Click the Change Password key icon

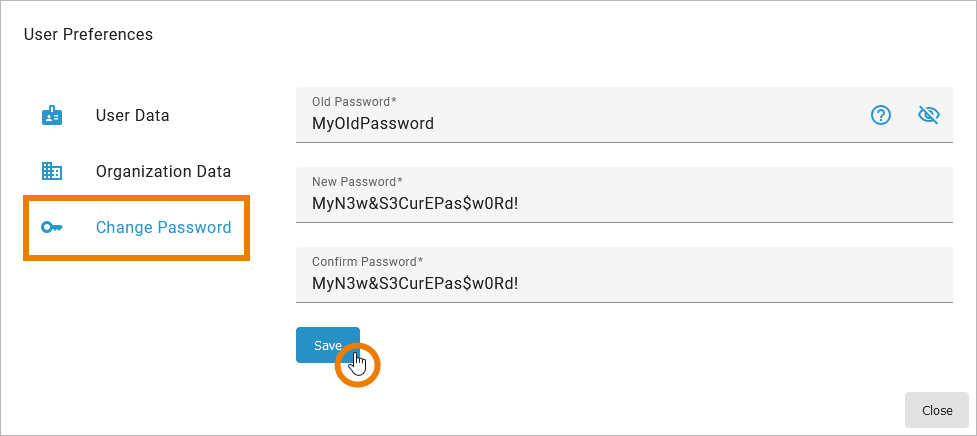tap(52, 228)
